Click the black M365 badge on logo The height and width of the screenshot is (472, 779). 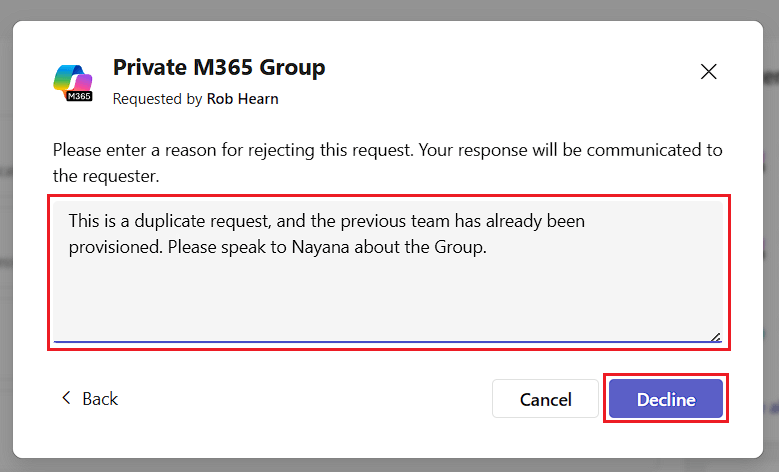tap(79, 96)
